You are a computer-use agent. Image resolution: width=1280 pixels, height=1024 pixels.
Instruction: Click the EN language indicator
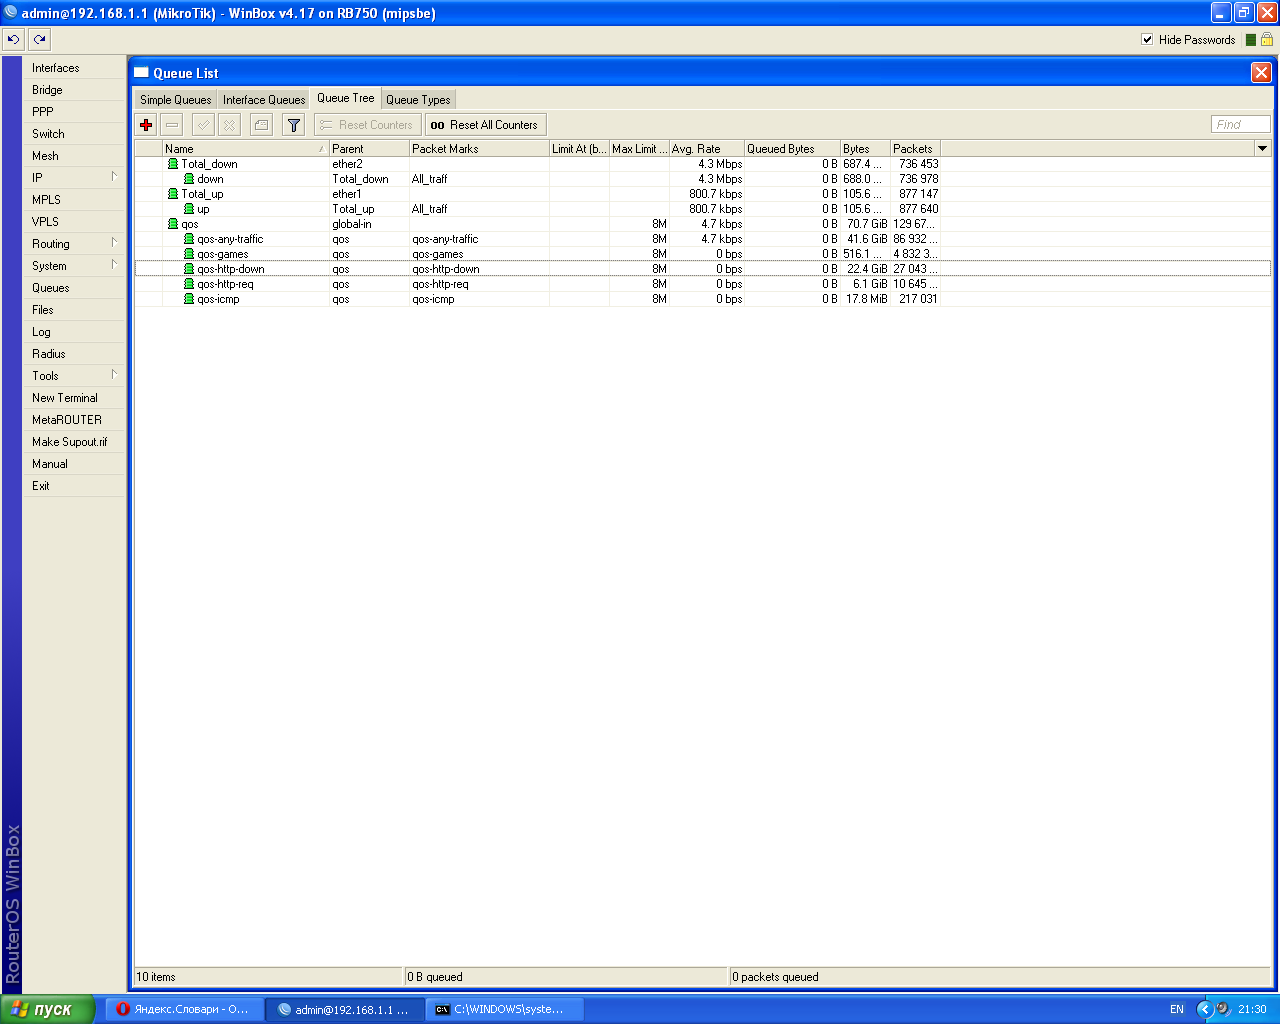tap(1177, 1010)
